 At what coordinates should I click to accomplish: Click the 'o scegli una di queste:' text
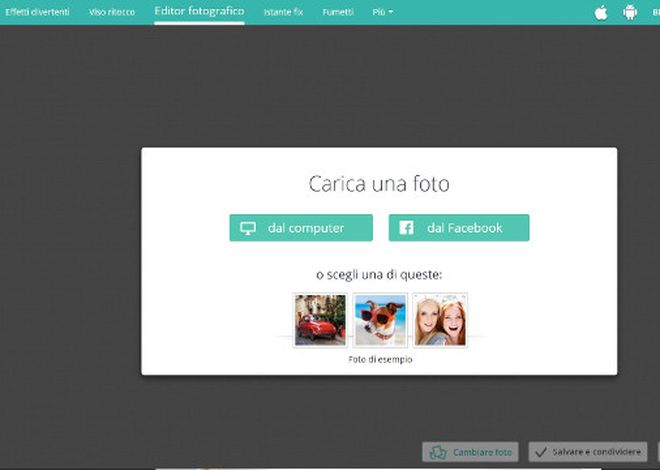tap(379, 275)
